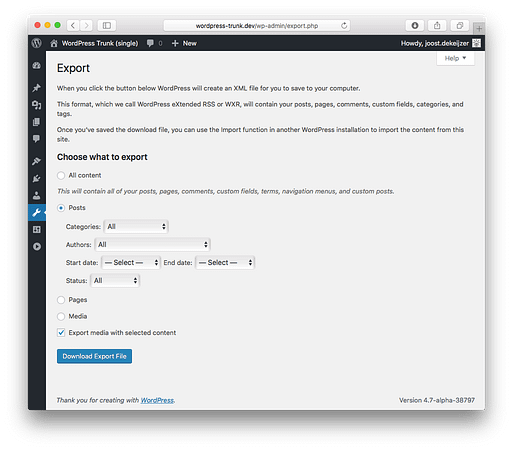This screenshot has height=450, width=513.
Task: Go forward in Safari
Action: tap(86, 25)
